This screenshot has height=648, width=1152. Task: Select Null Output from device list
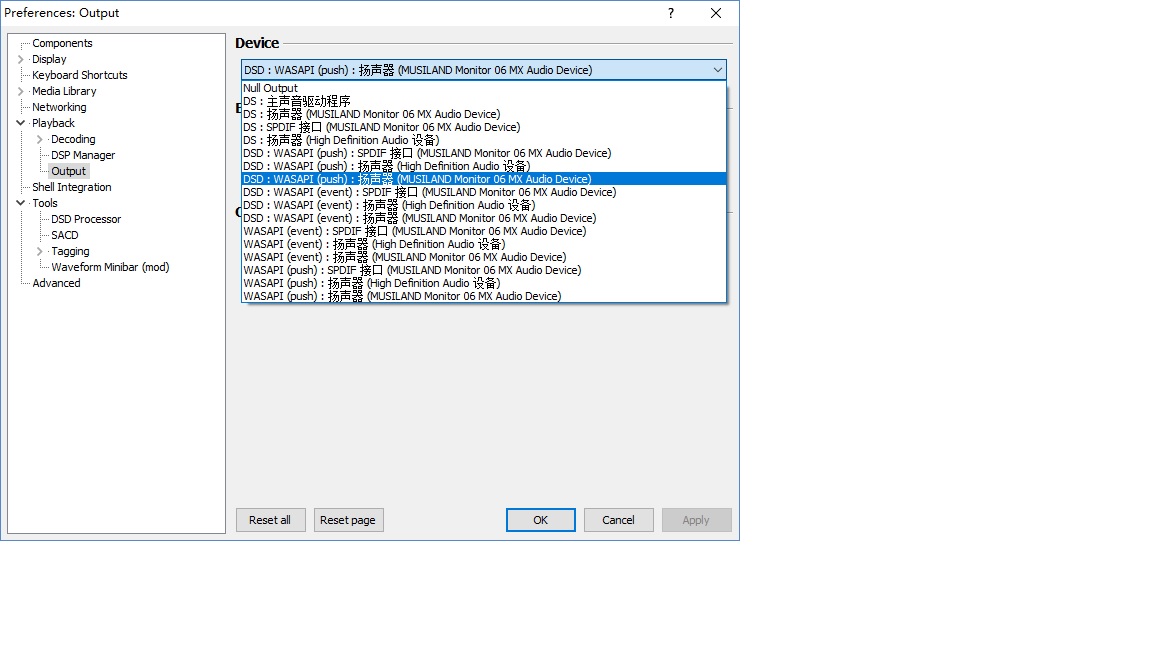point(270,88)
